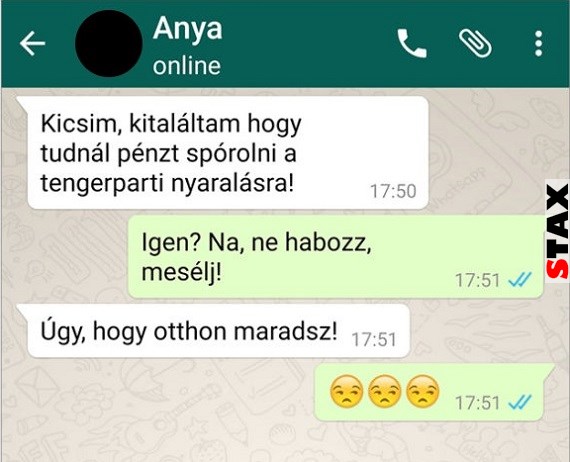Click the last unamused emoji
The height and width of the screenshot is (462, 570).
[422, 391]
